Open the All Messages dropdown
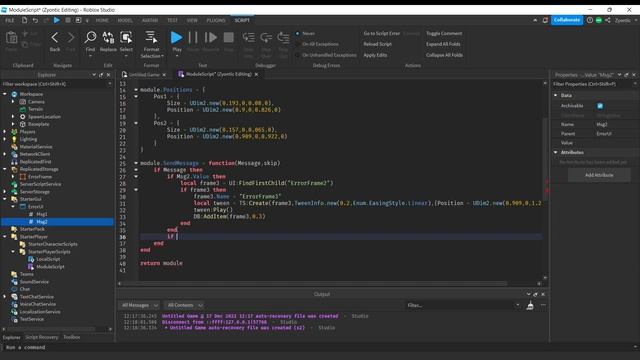This screenshot has width=640, height=360. tap(139, 305)
